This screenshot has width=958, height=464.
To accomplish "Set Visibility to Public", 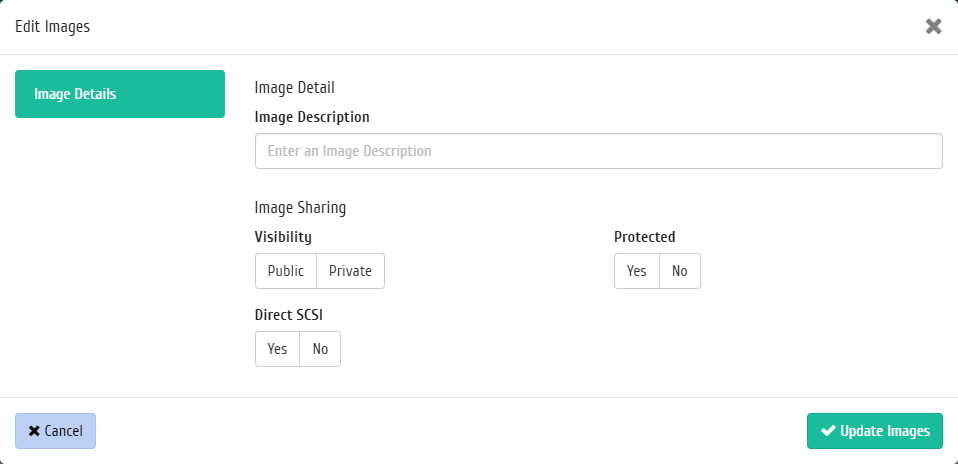I will [x=286, y=271].
